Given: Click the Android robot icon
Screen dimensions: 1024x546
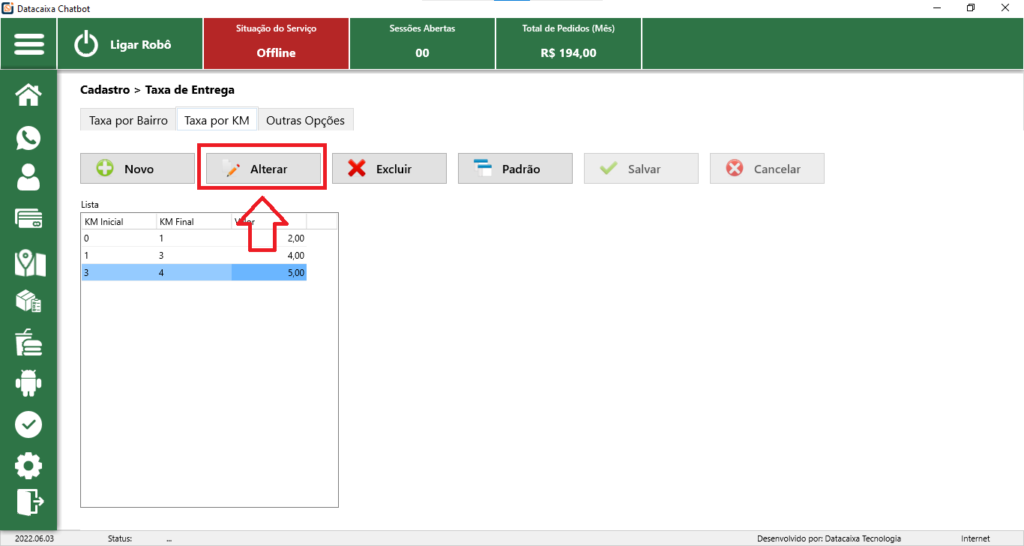Looking at the screenshot, I should point(29,382).
